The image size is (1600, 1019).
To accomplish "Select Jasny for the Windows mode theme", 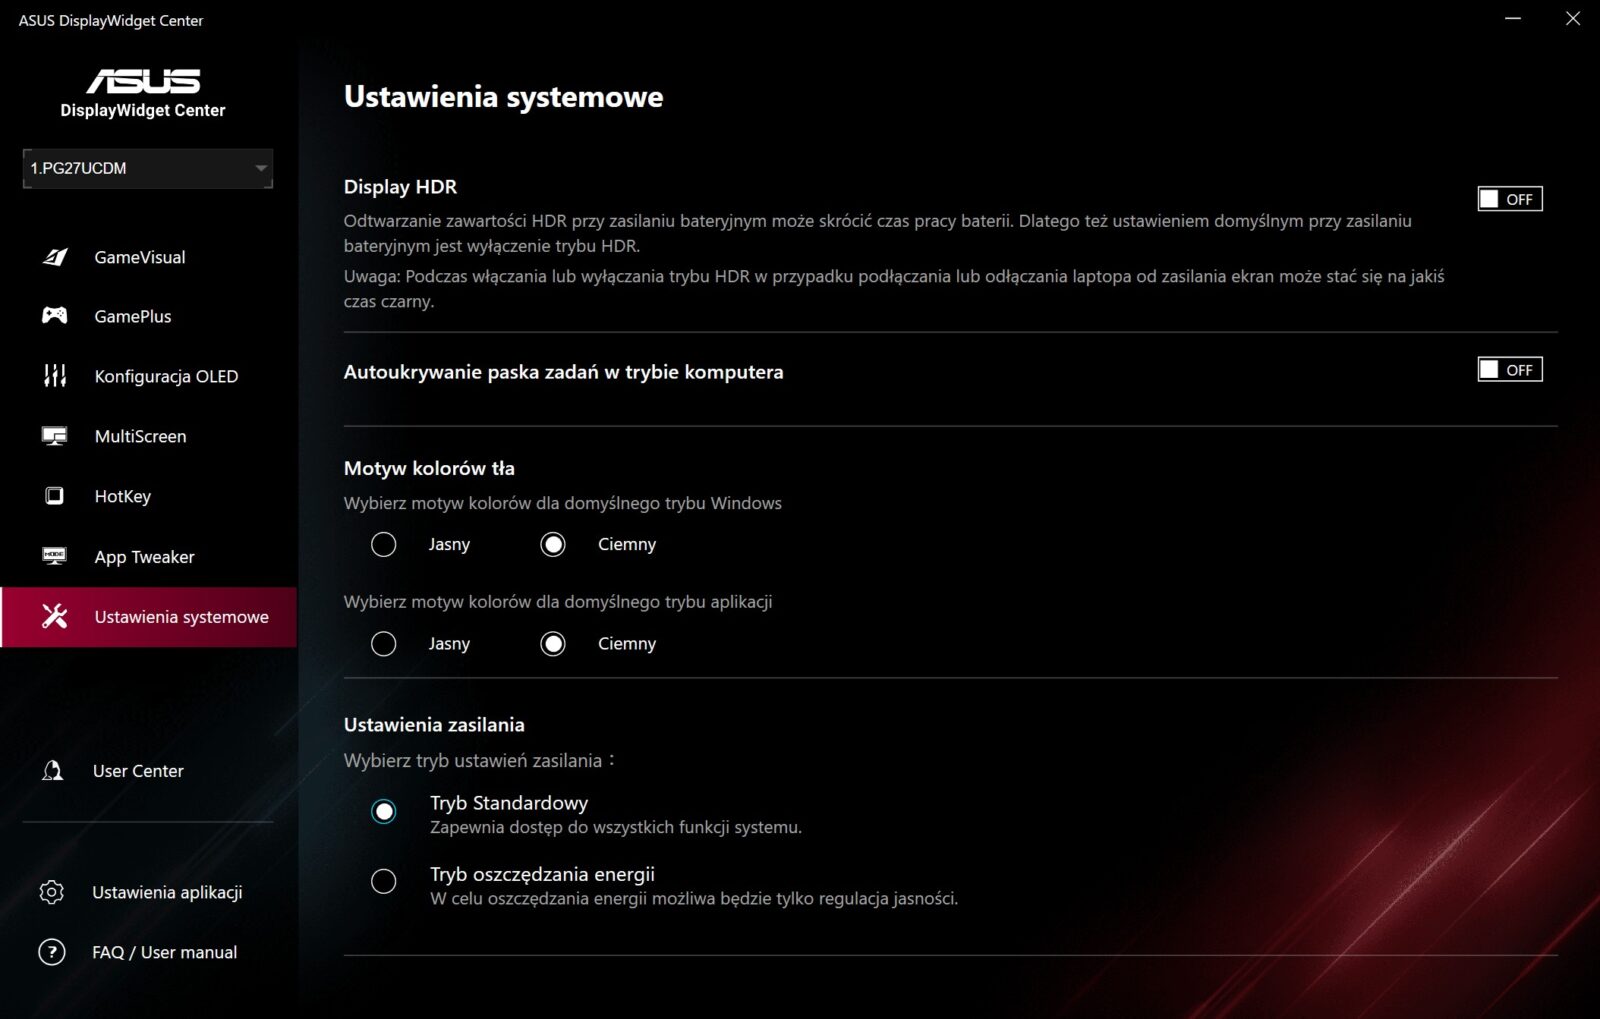I will pos(384,544).
